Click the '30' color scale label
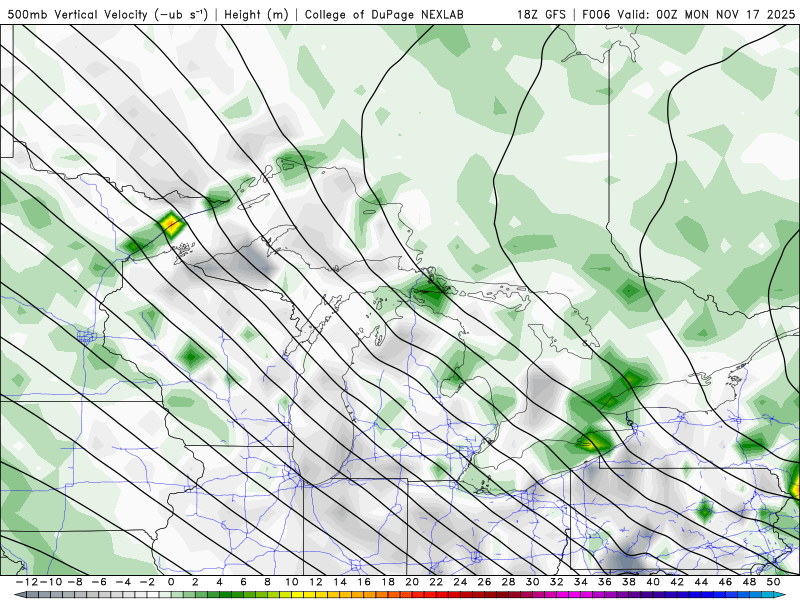Screen dimensions: 800x600 (x=533, y=582)
